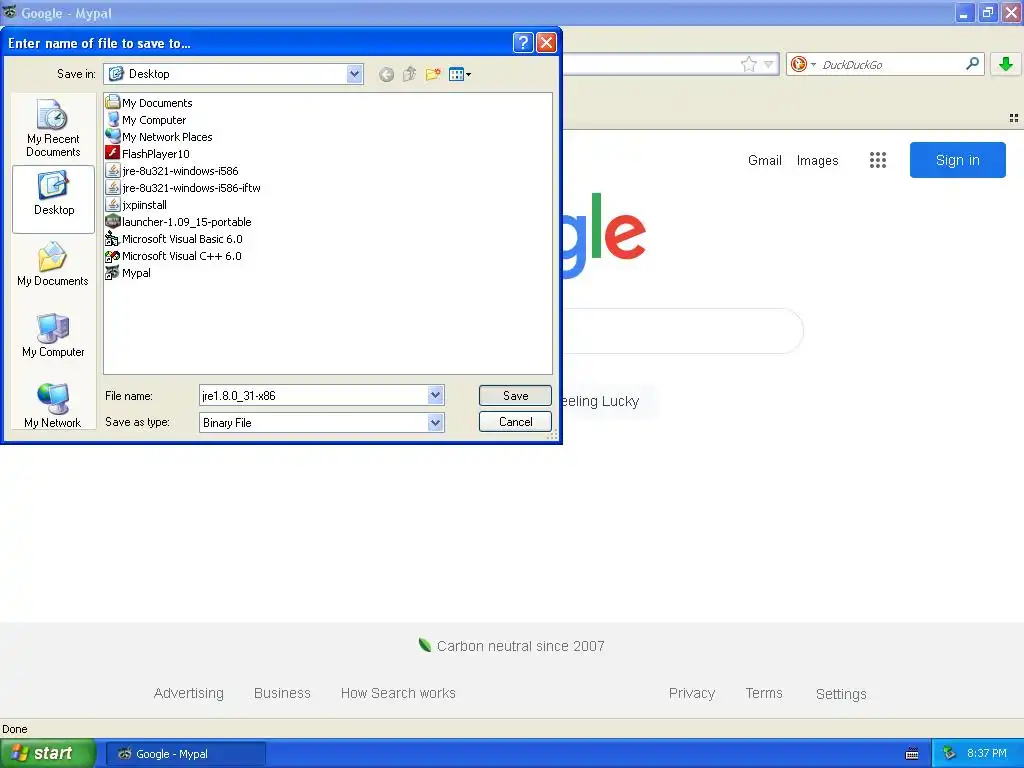Open the Privacy footer link
Image resolution: width=1024 pixels, height=768 pixels.
[x=692, y=694]
